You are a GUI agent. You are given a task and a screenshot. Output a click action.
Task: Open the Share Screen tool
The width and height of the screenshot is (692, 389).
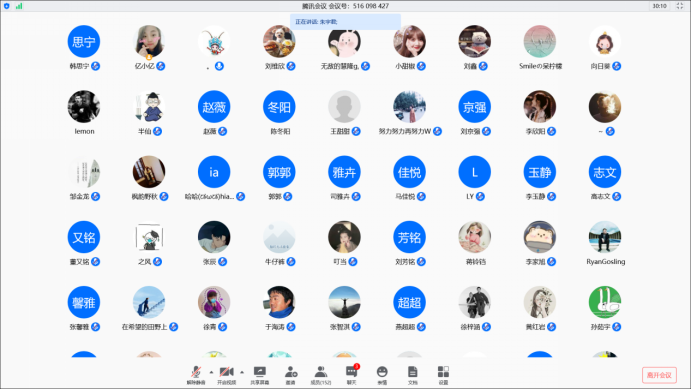pos(260,374)
